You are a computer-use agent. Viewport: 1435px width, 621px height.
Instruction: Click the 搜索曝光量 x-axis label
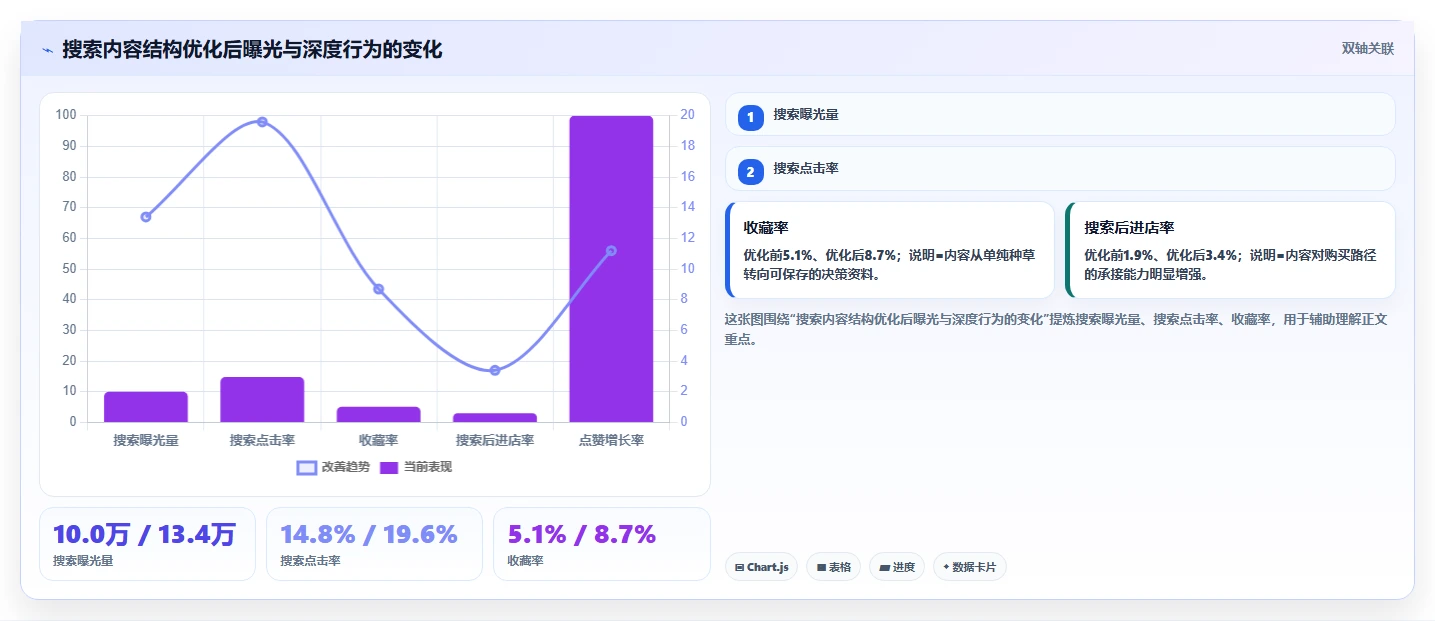[146, 440]
